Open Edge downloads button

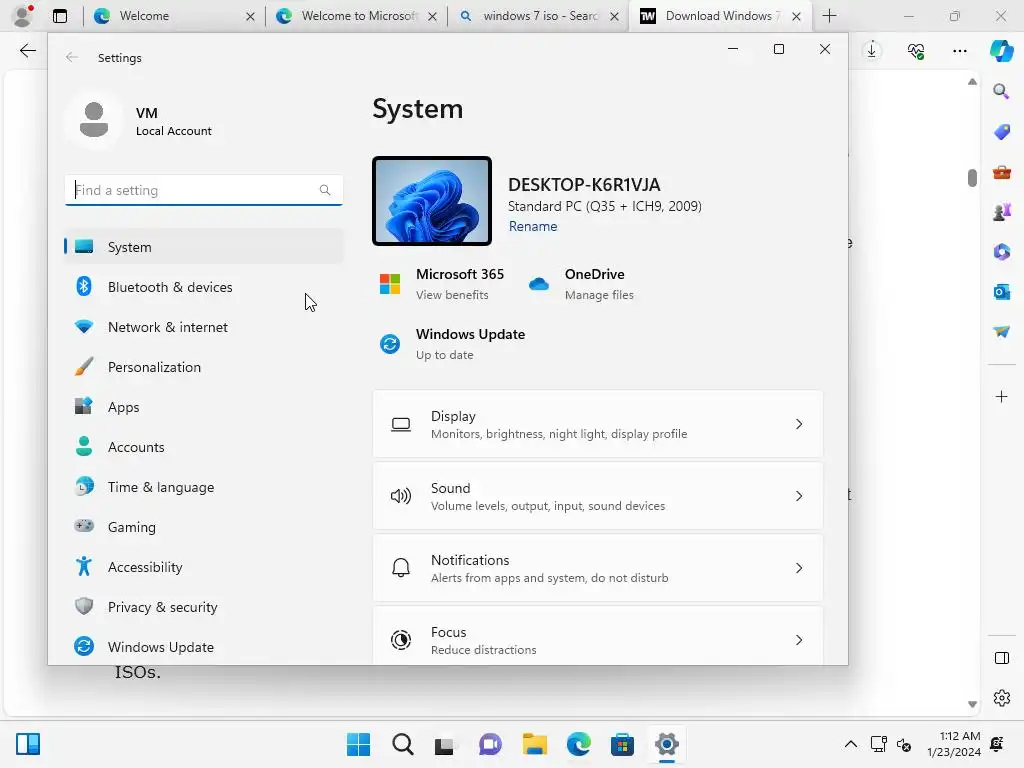[x=872, y=50]
